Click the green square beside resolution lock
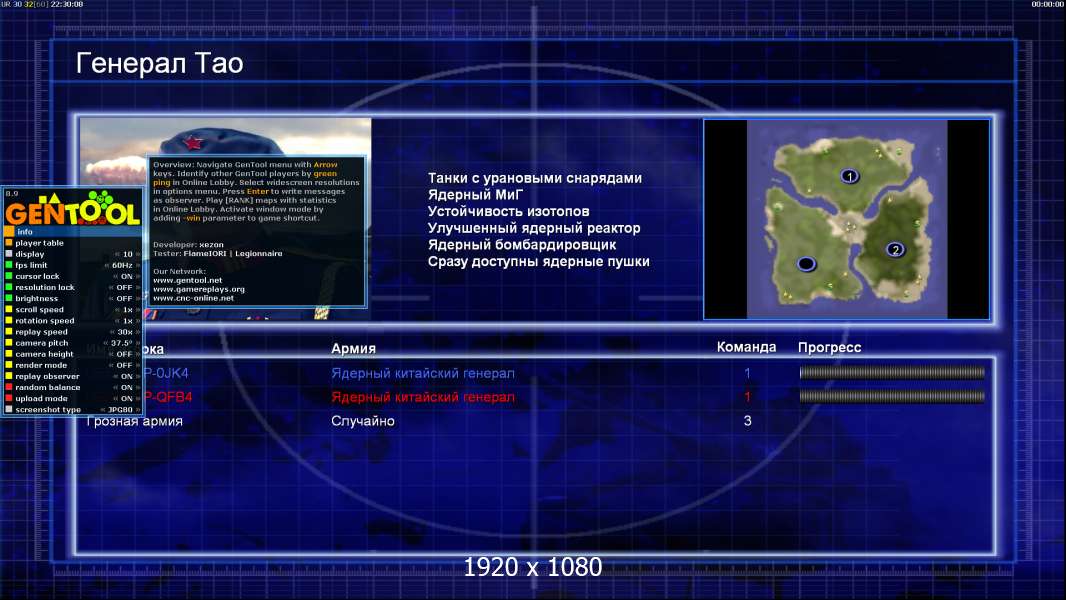1066x600 pixels. pos(9,287)
